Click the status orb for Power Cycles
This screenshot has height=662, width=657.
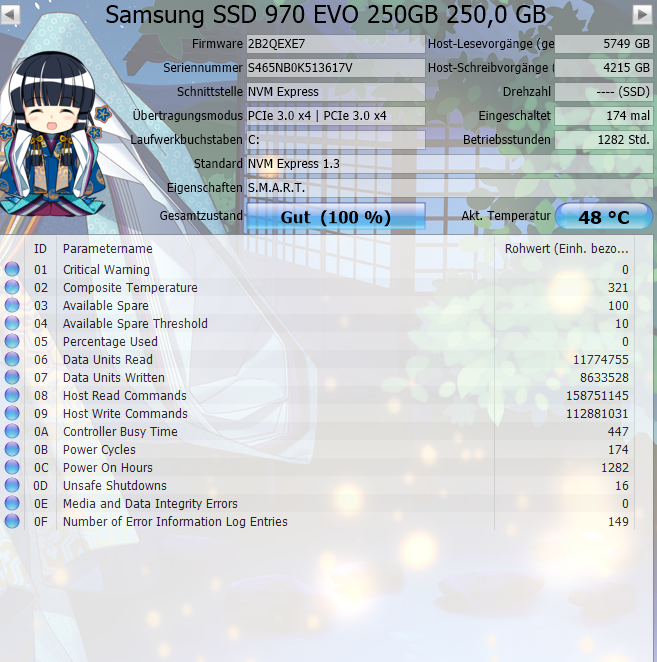12,449
